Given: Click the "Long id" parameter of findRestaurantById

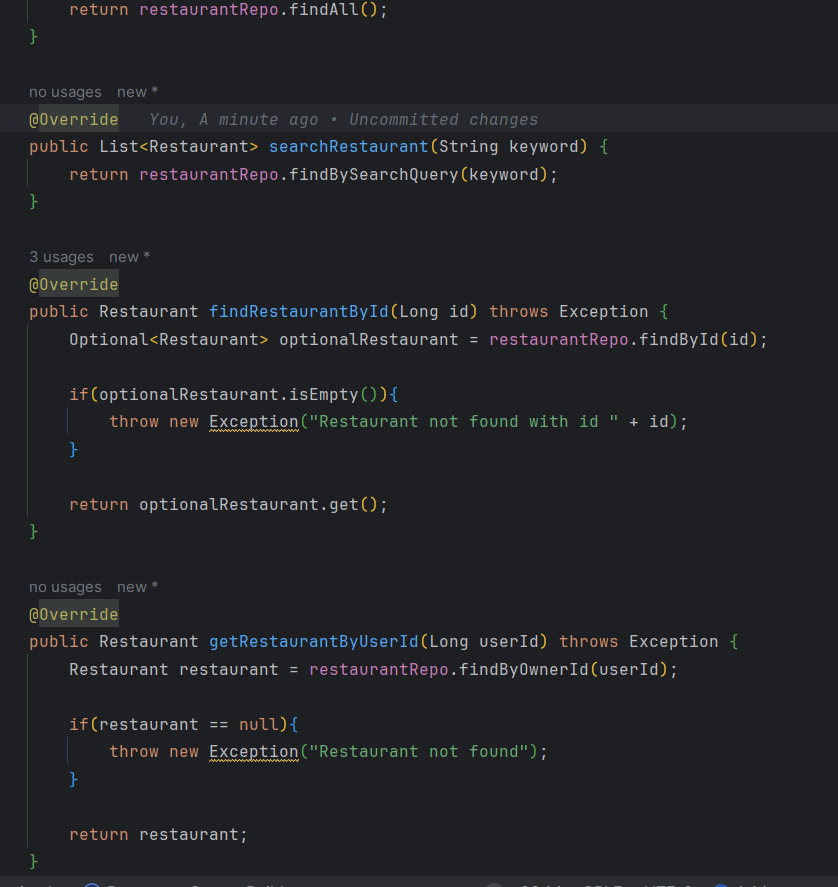Looking at the screenshot, I should (433, 312).
